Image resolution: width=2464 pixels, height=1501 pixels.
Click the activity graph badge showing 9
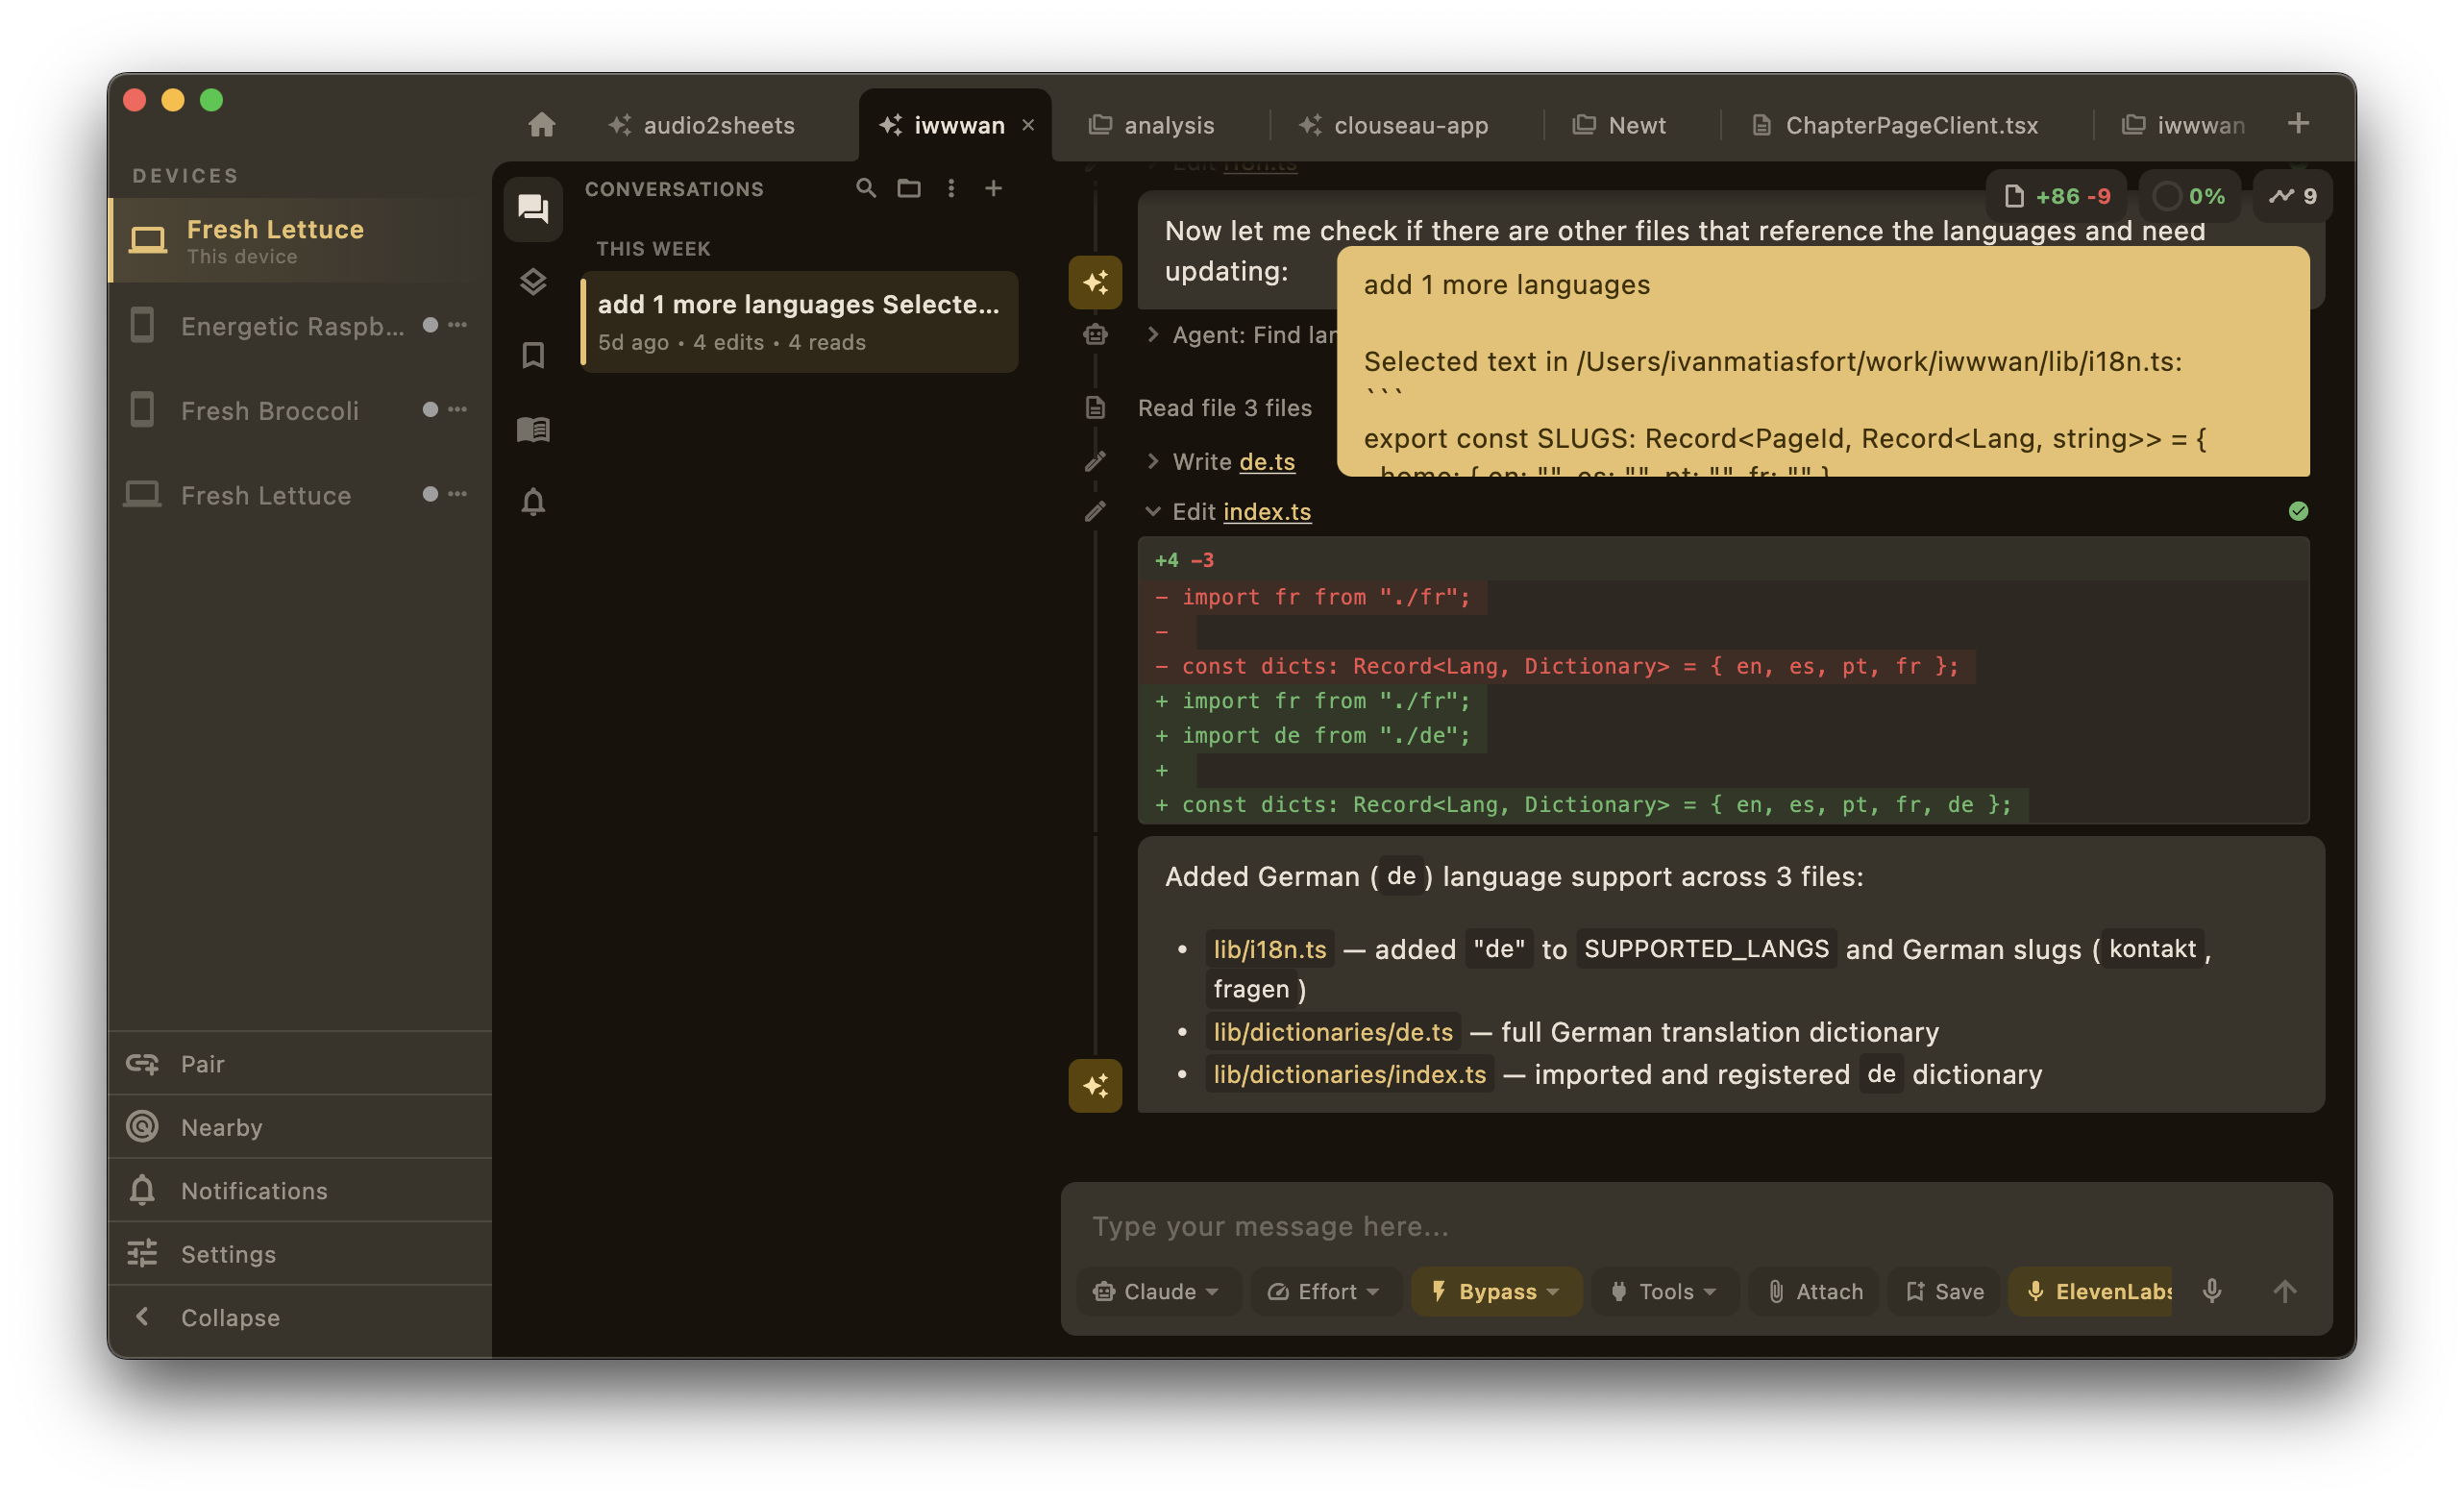click(2293, 196)
